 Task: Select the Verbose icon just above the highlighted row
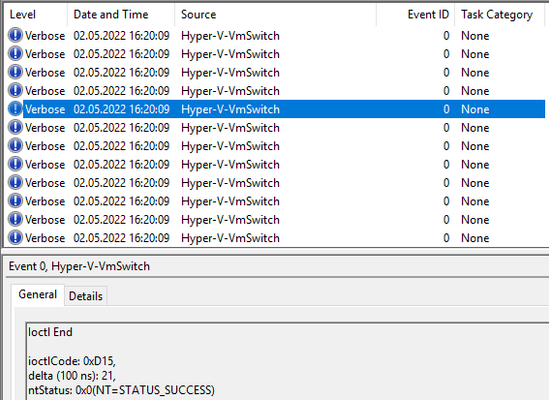click(x=15, y=90)
